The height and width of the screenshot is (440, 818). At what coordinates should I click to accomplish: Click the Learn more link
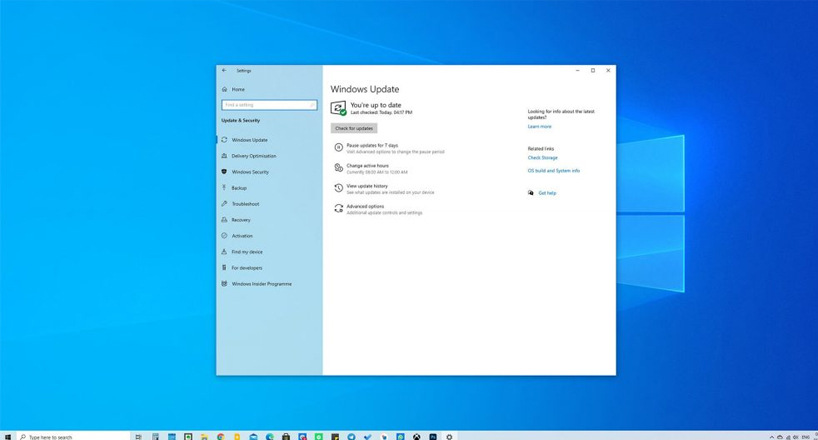[x=539, y=126]
